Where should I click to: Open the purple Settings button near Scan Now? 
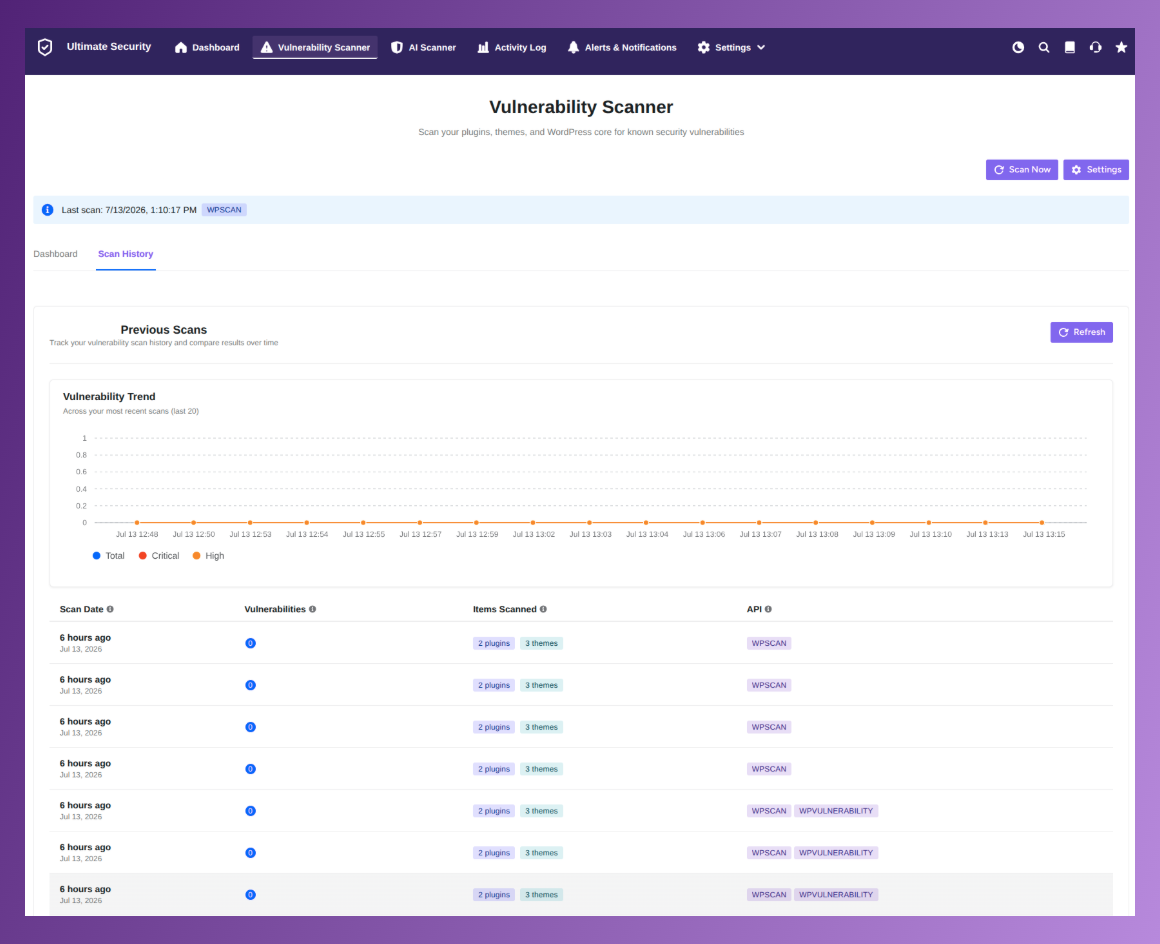(1096, 169)
